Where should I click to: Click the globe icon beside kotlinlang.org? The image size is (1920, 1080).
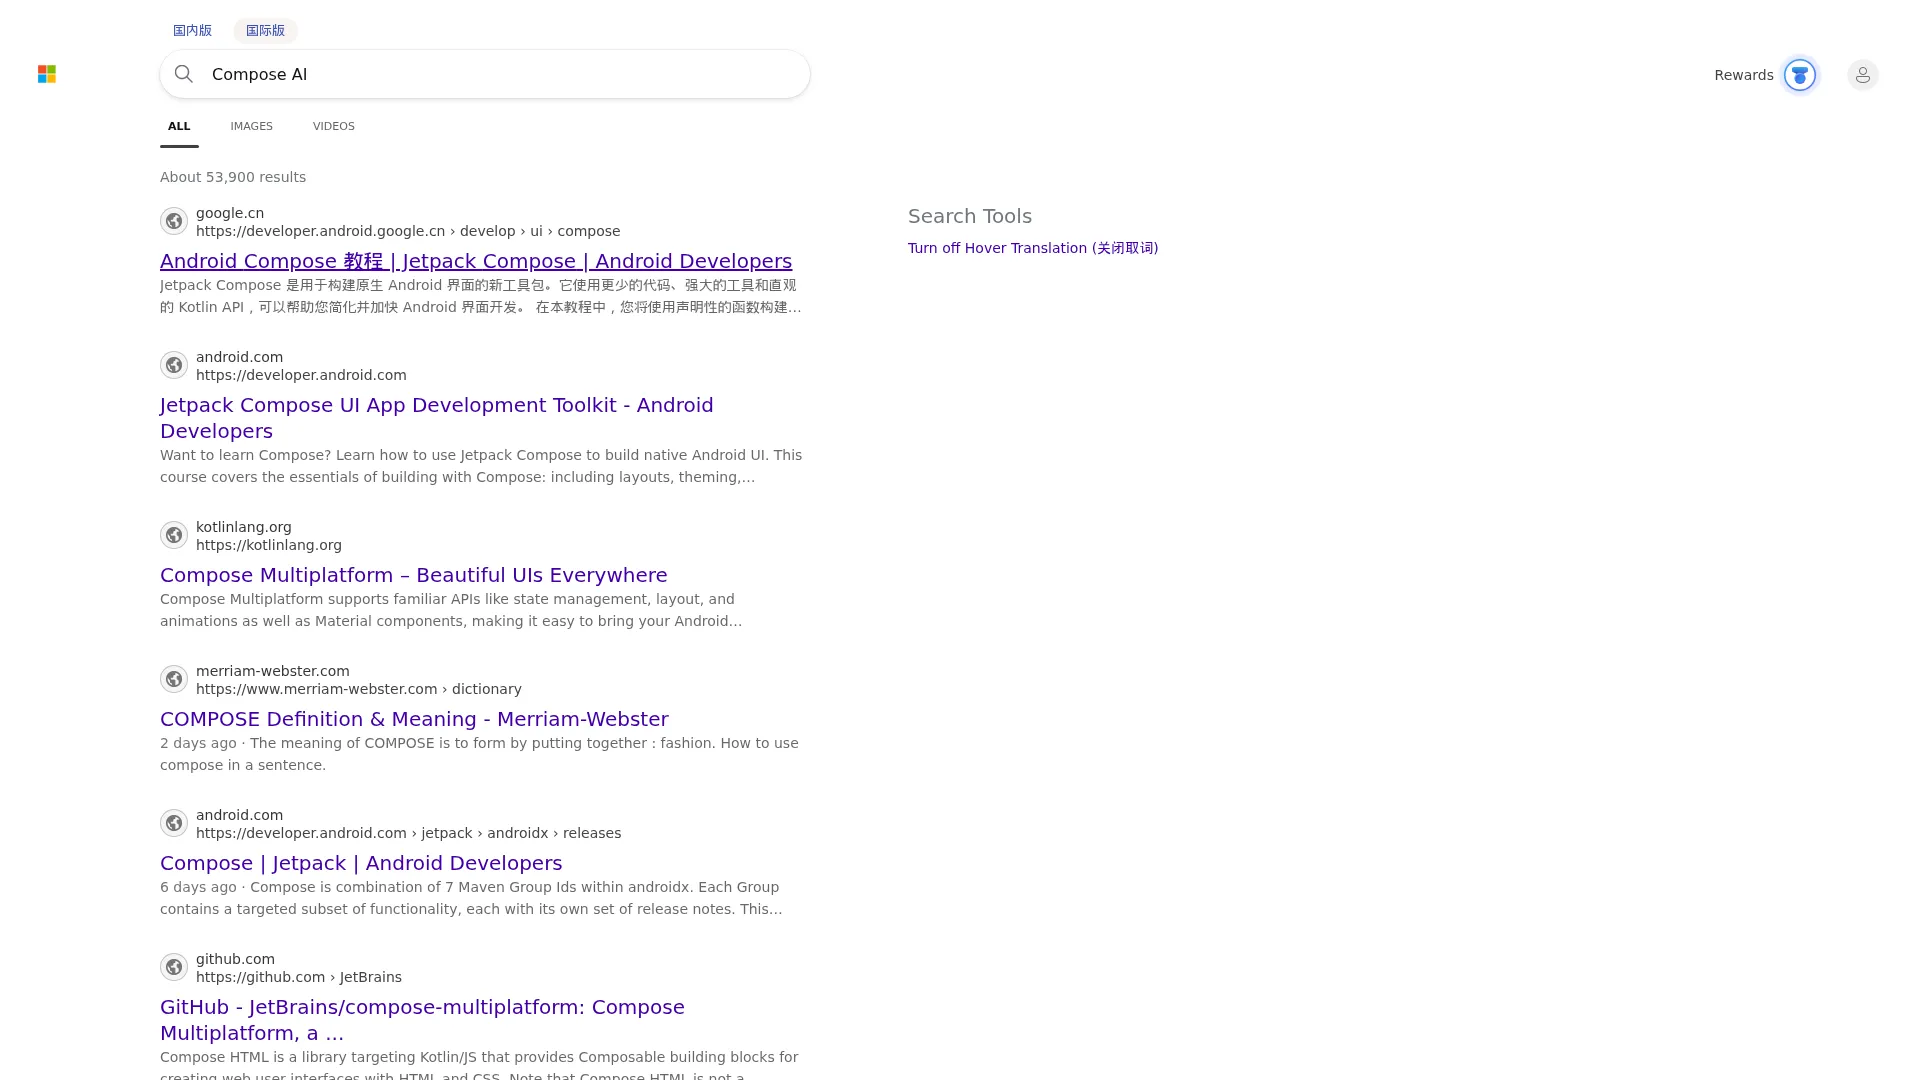point(174,535)
